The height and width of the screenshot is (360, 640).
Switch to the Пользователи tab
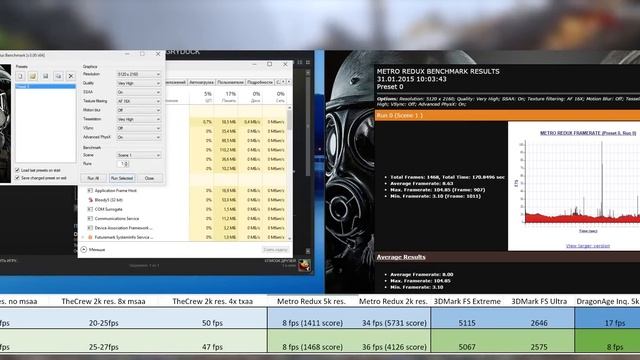[231, 82]
